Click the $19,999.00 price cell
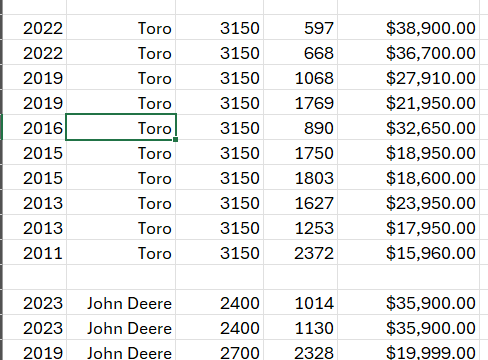 (408, 350)
